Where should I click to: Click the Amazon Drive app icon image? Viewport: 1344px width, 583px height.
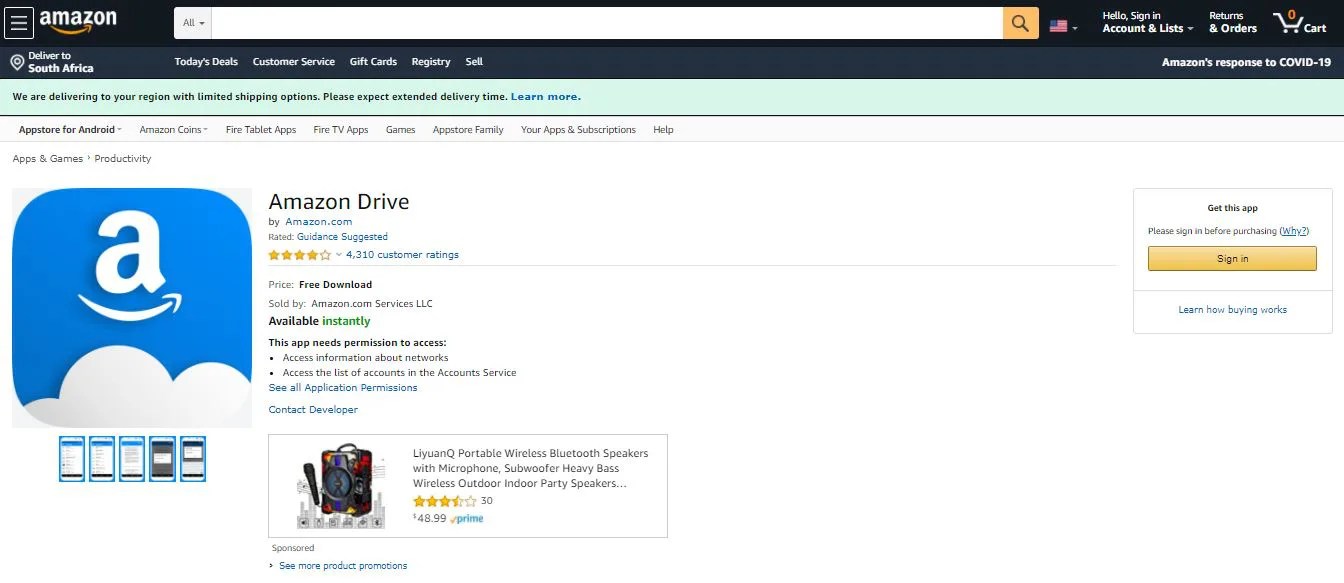pyautogui.click(x=131, y=307)
